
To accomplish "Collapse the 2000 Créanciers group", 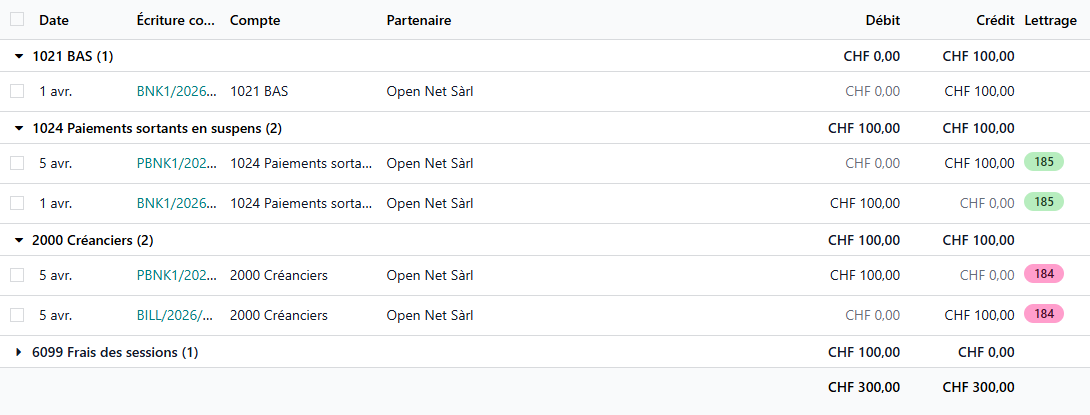I will point(19,240).
